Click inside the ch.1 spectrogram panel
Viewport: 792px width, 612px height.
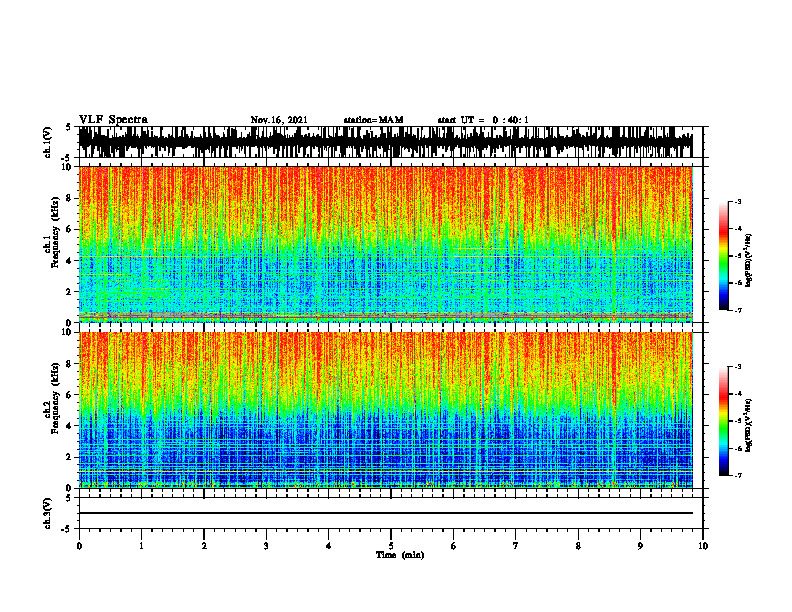(x=385, y=244)
